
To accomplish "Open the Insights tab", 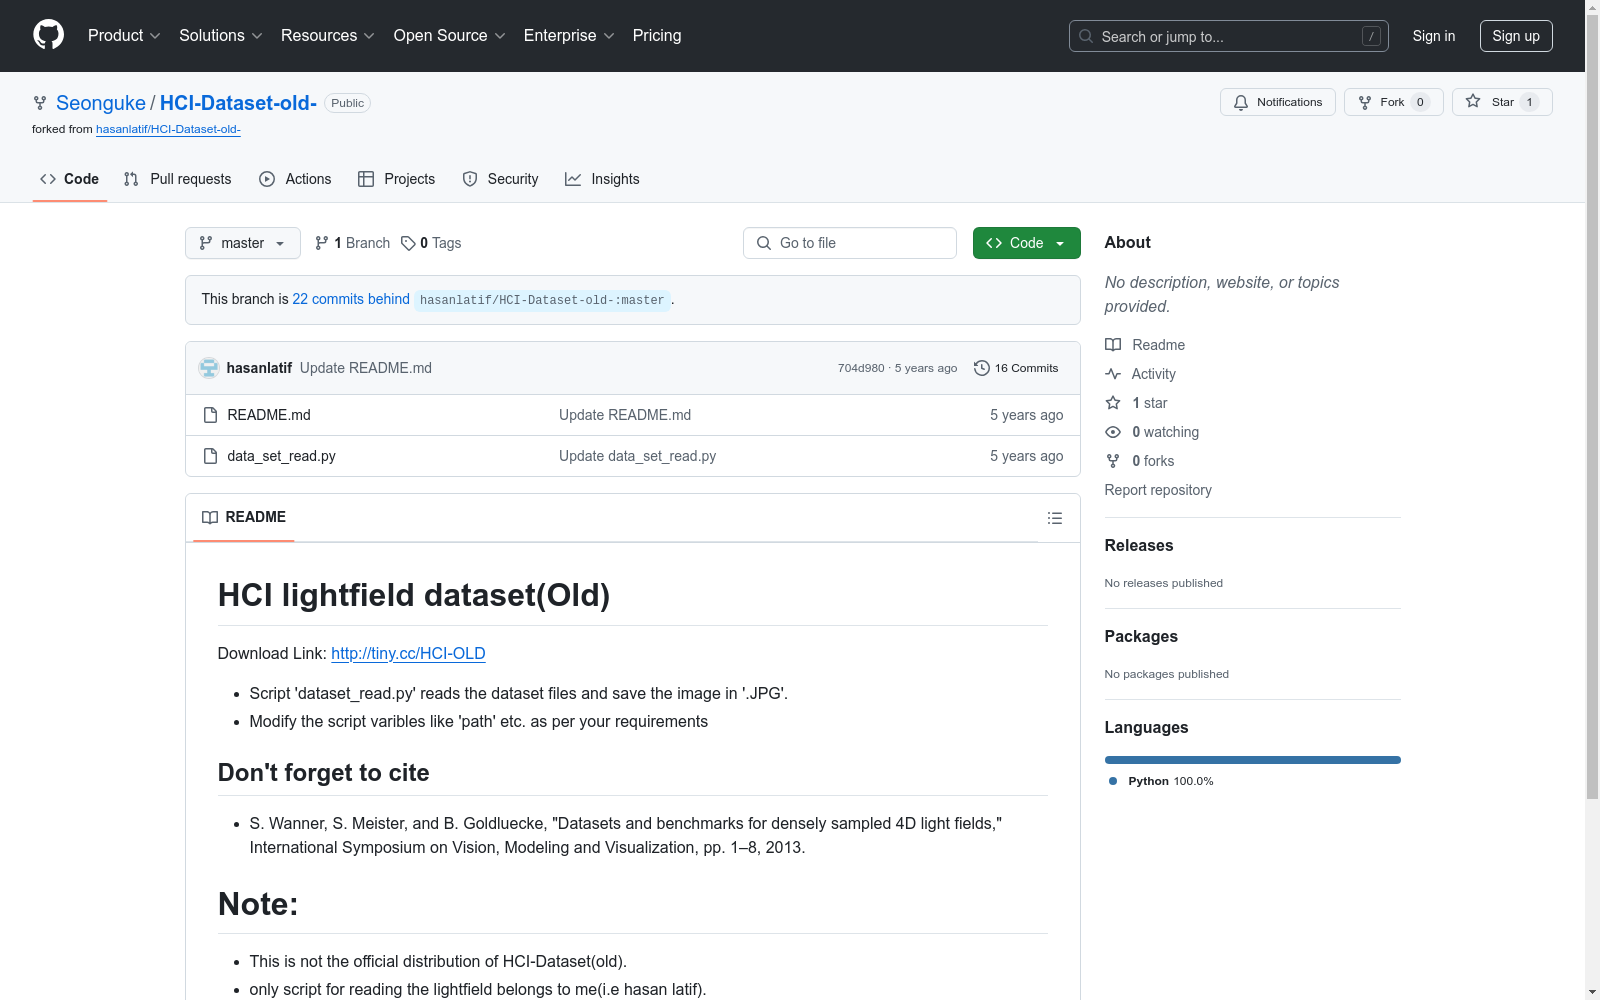I will tap(602, 179).
